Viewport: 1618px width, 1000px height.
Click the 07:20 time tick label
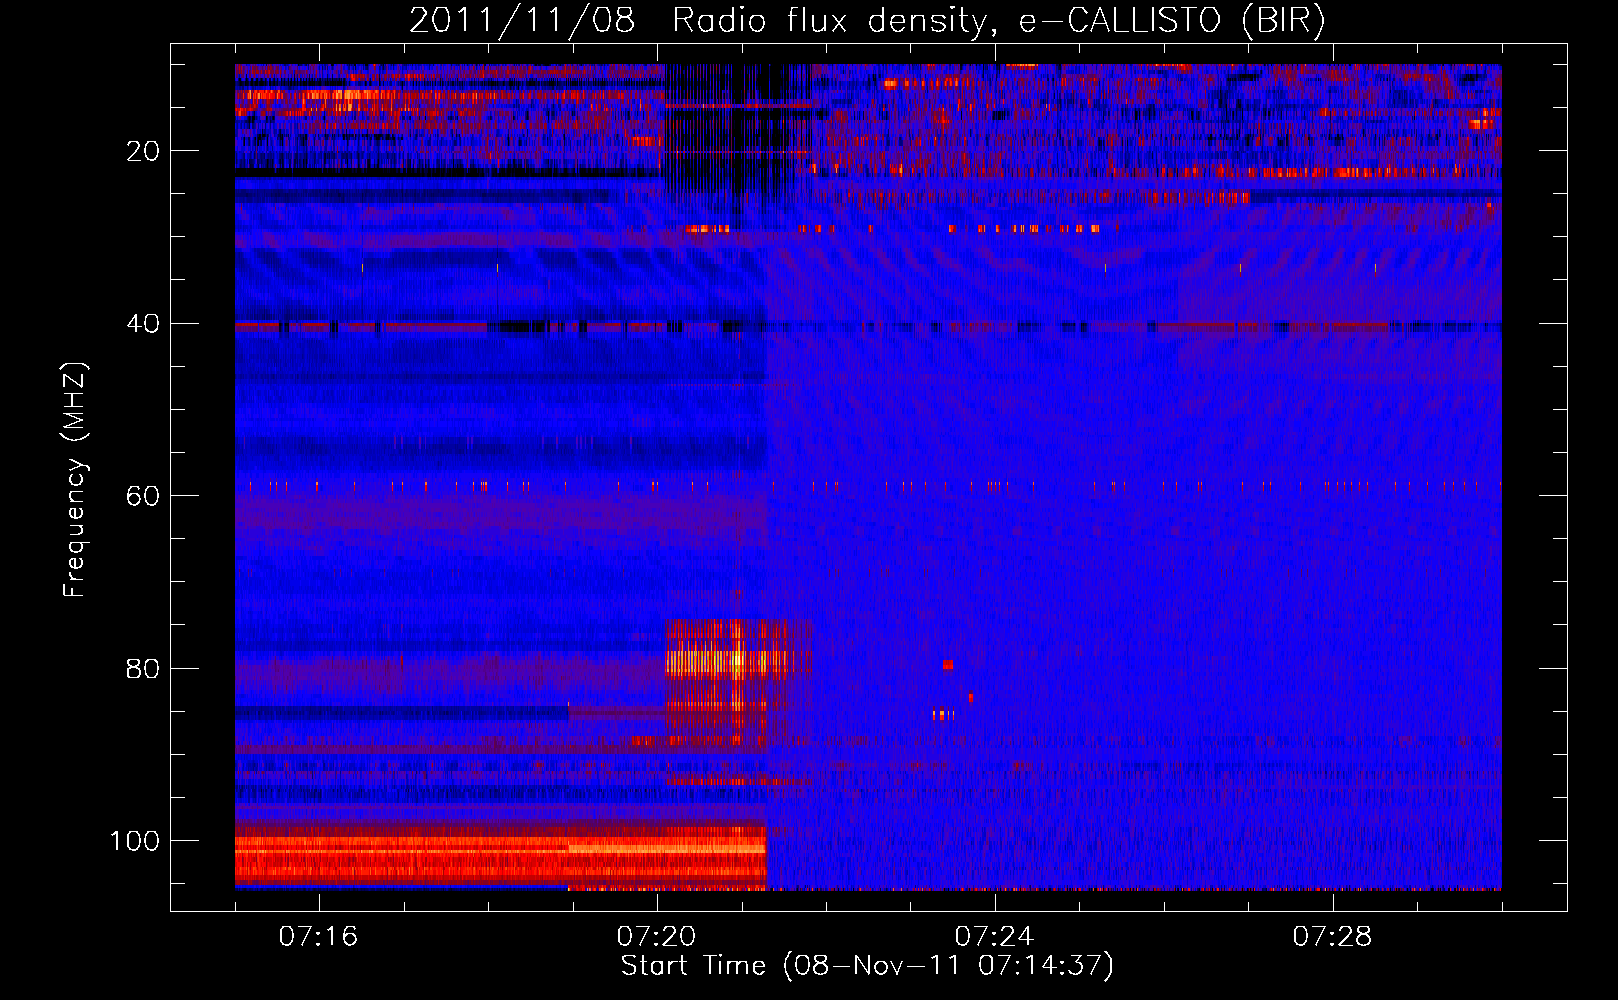[656, 936]
